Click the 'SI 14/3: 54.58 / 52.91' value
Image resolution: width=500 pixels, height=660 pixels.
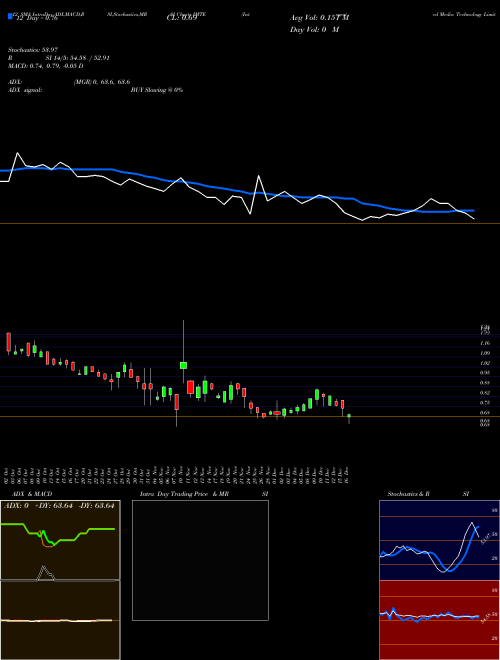78,58
